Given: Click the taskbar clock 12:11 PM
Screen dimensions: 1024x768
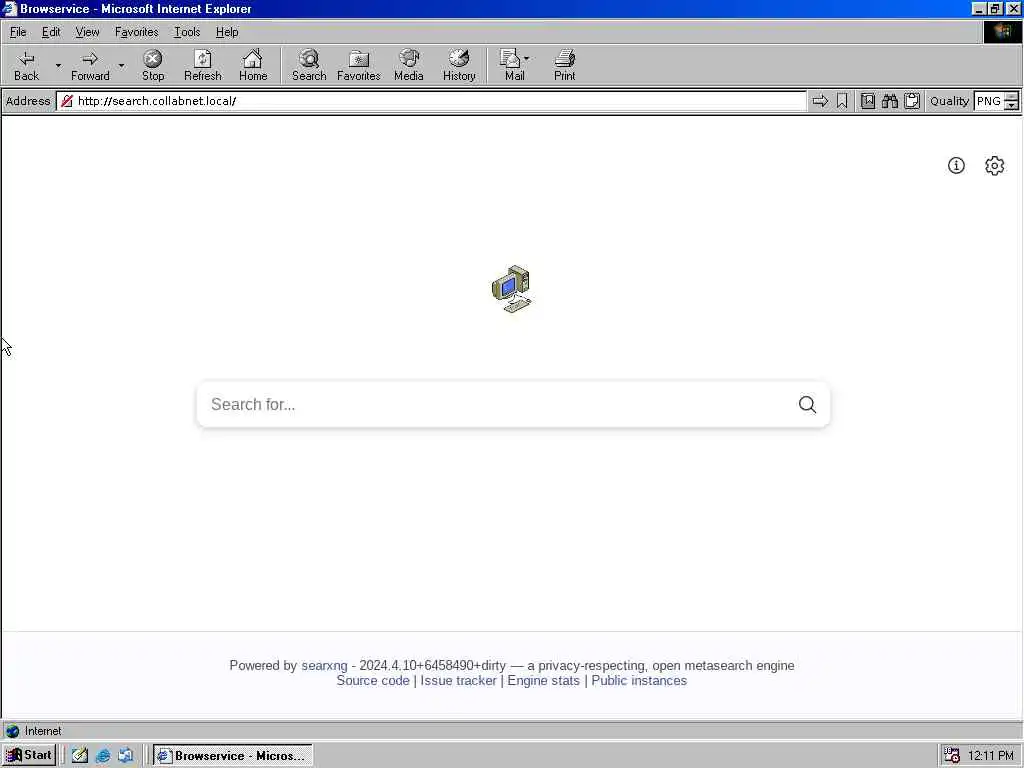Looking at the screenshot, I should click(x=991, y=756).
